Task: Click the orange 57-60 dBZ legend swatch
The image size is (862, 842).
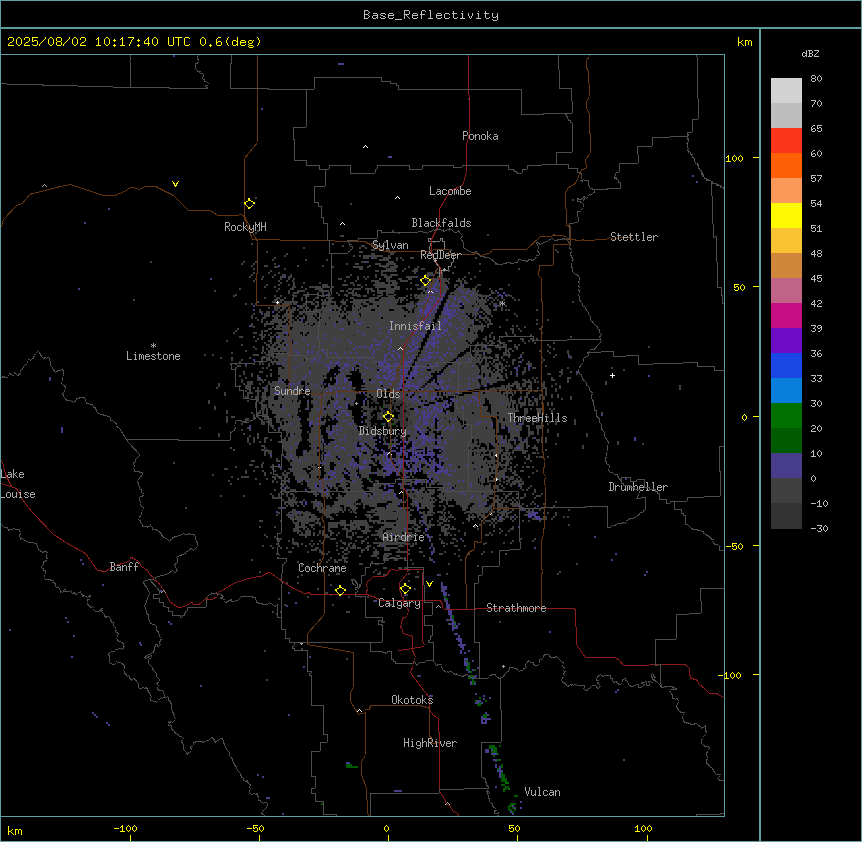Action: pyautogui.click(x=786, y=165)
